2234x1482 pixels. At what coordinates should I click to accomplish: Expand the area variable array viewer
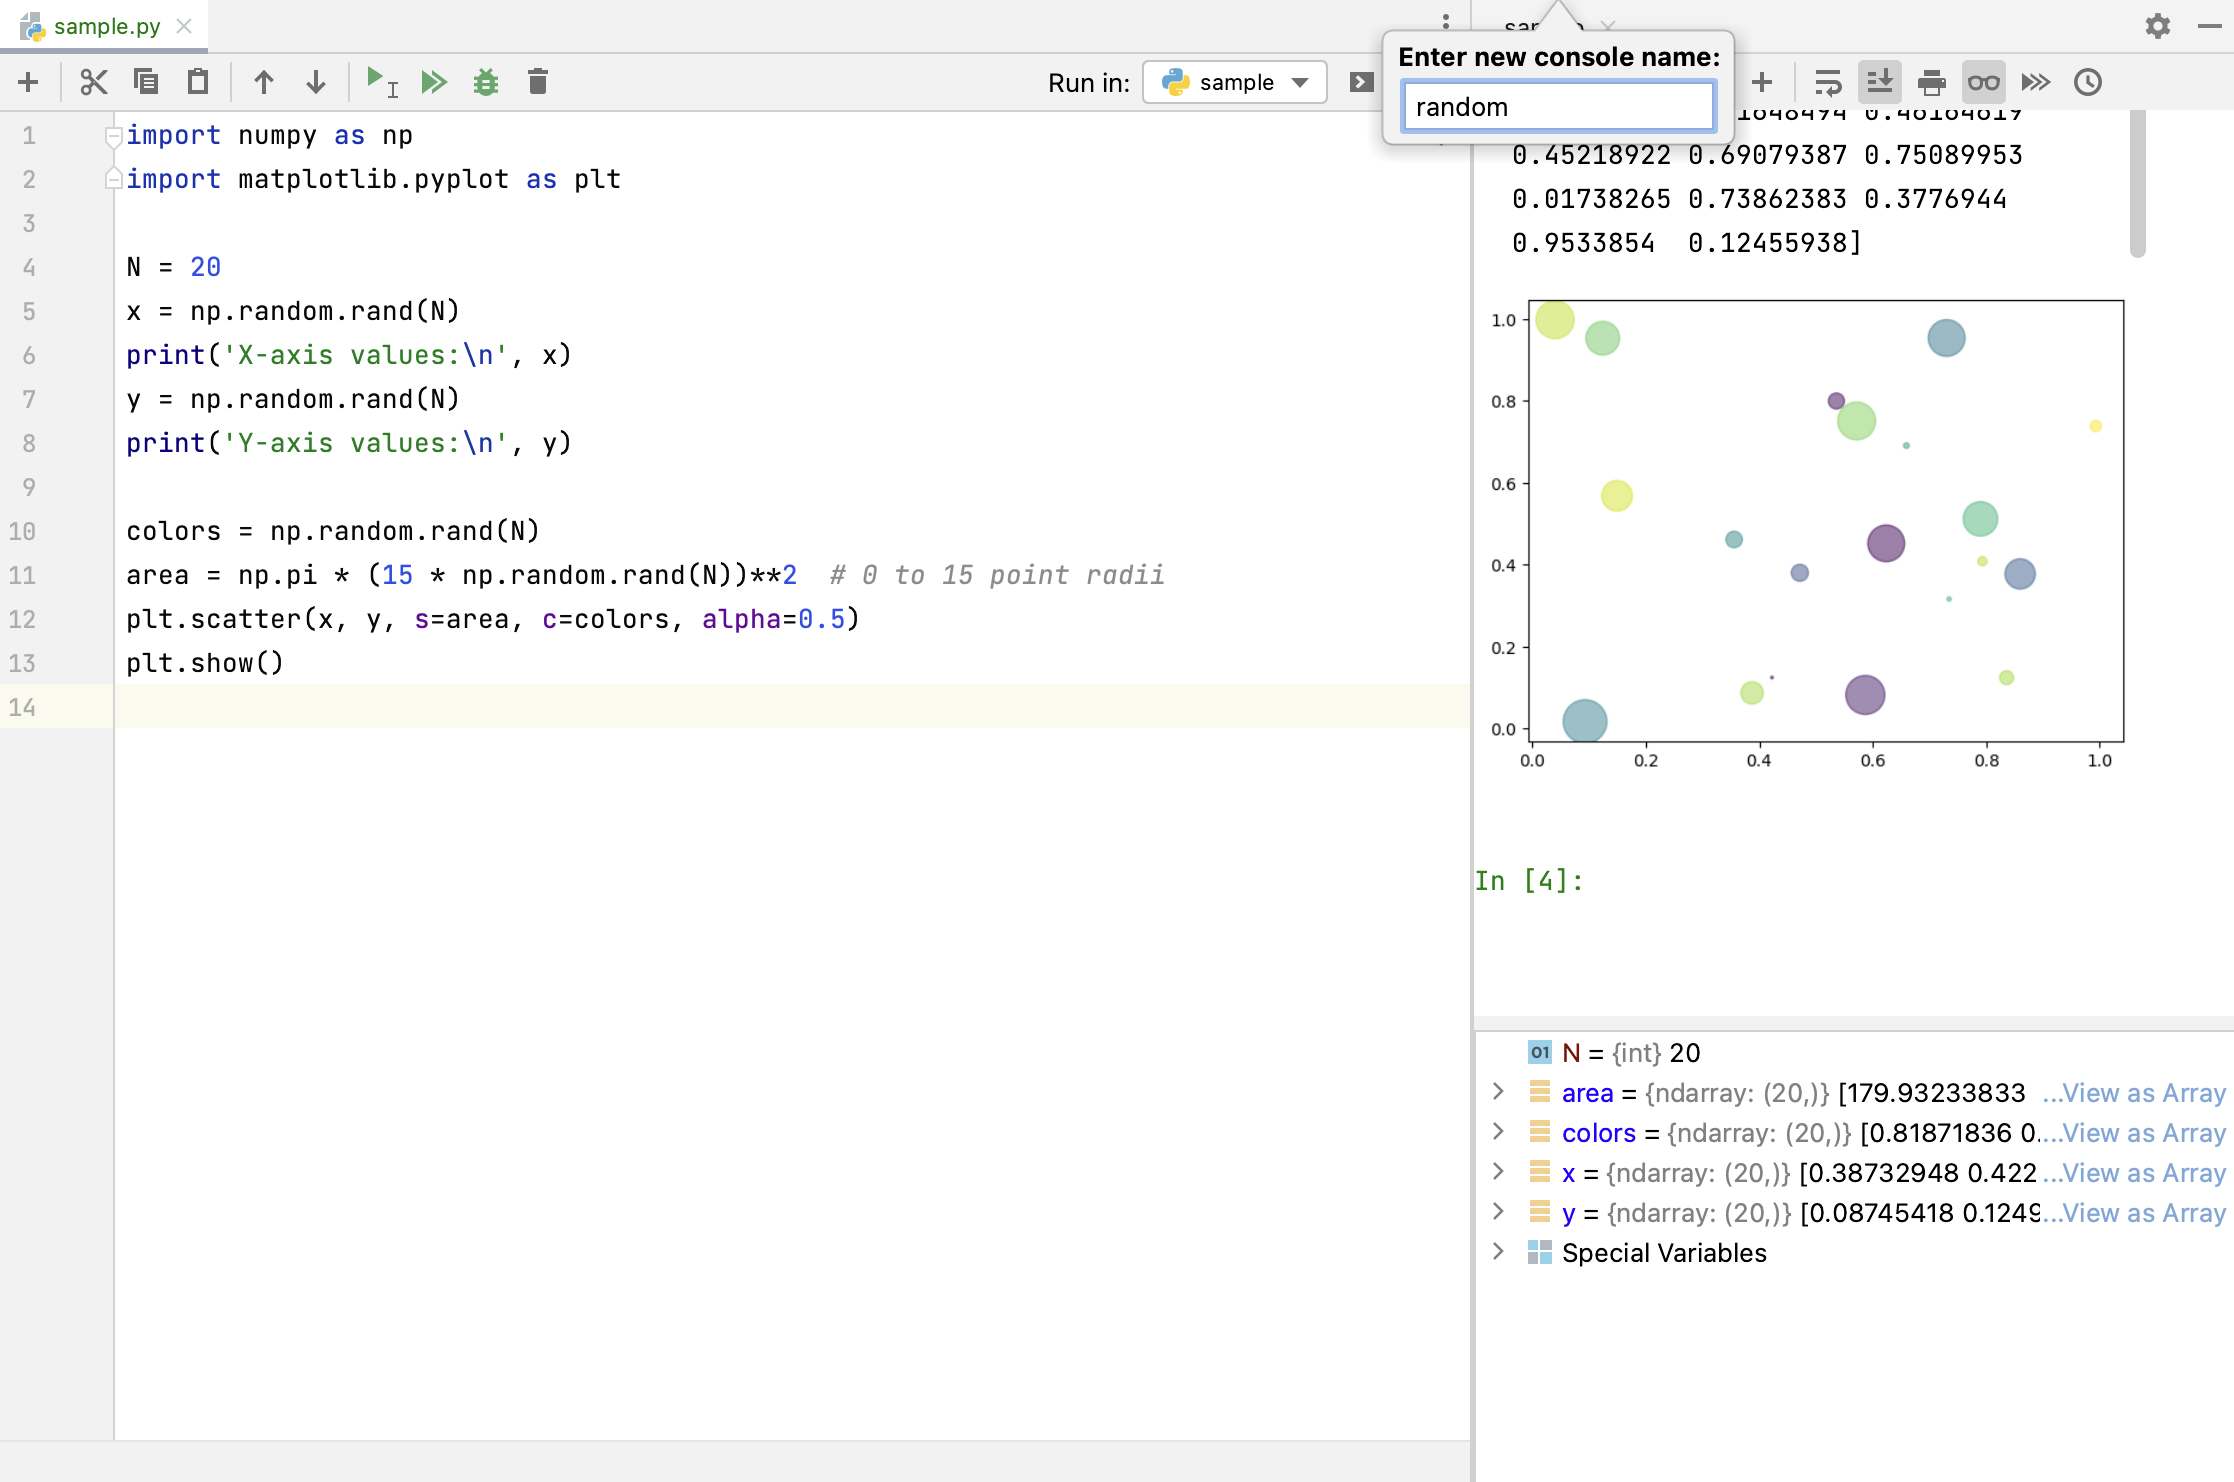pos(1496,1092)
